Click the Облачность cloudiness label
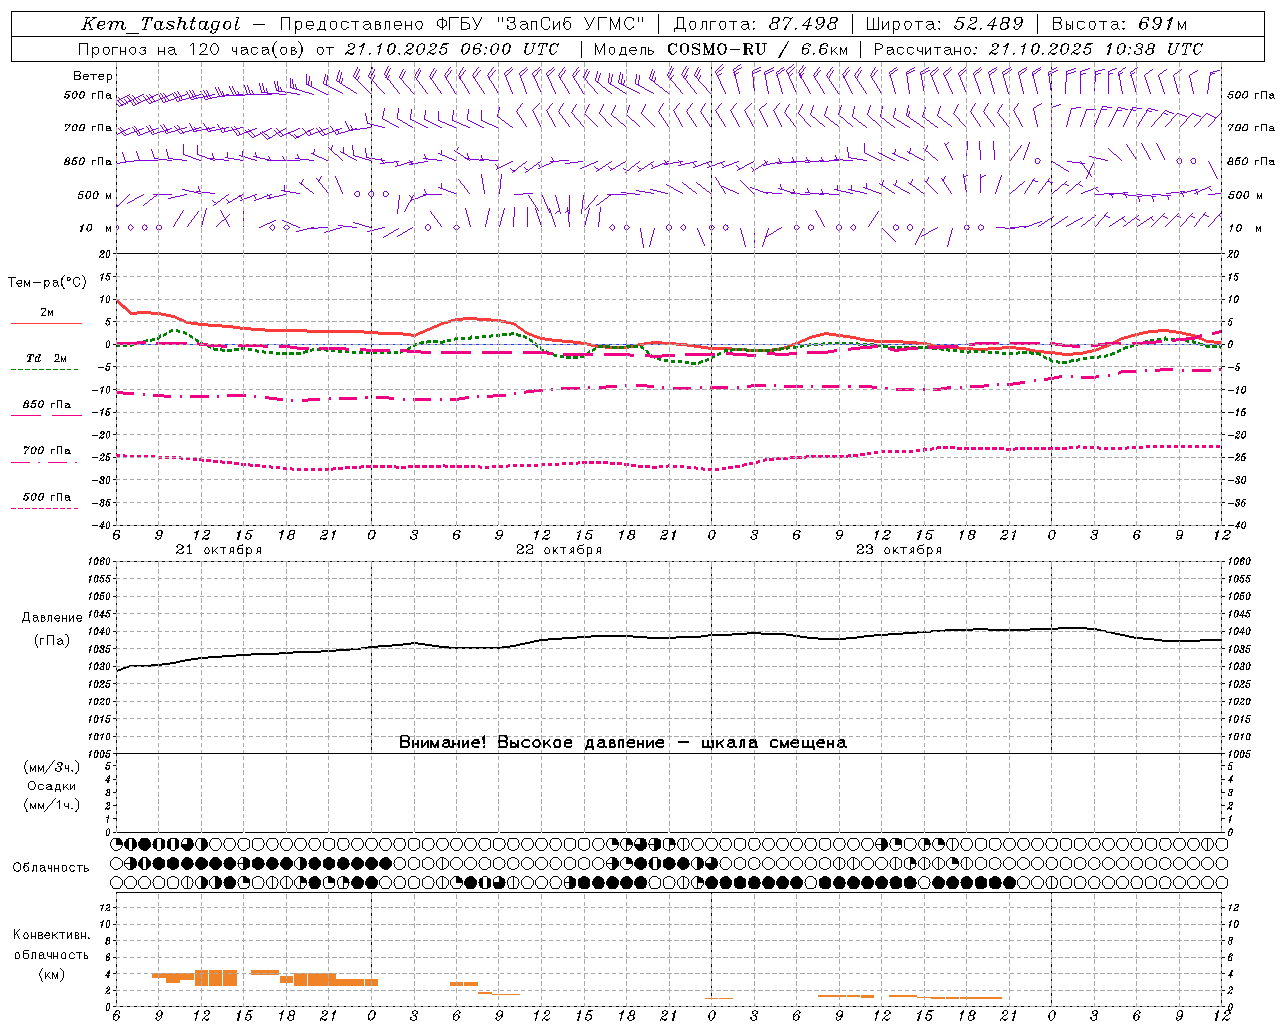Viewport: 1280px width, 1024px height. pyautogui.click(x=51, y=868)
